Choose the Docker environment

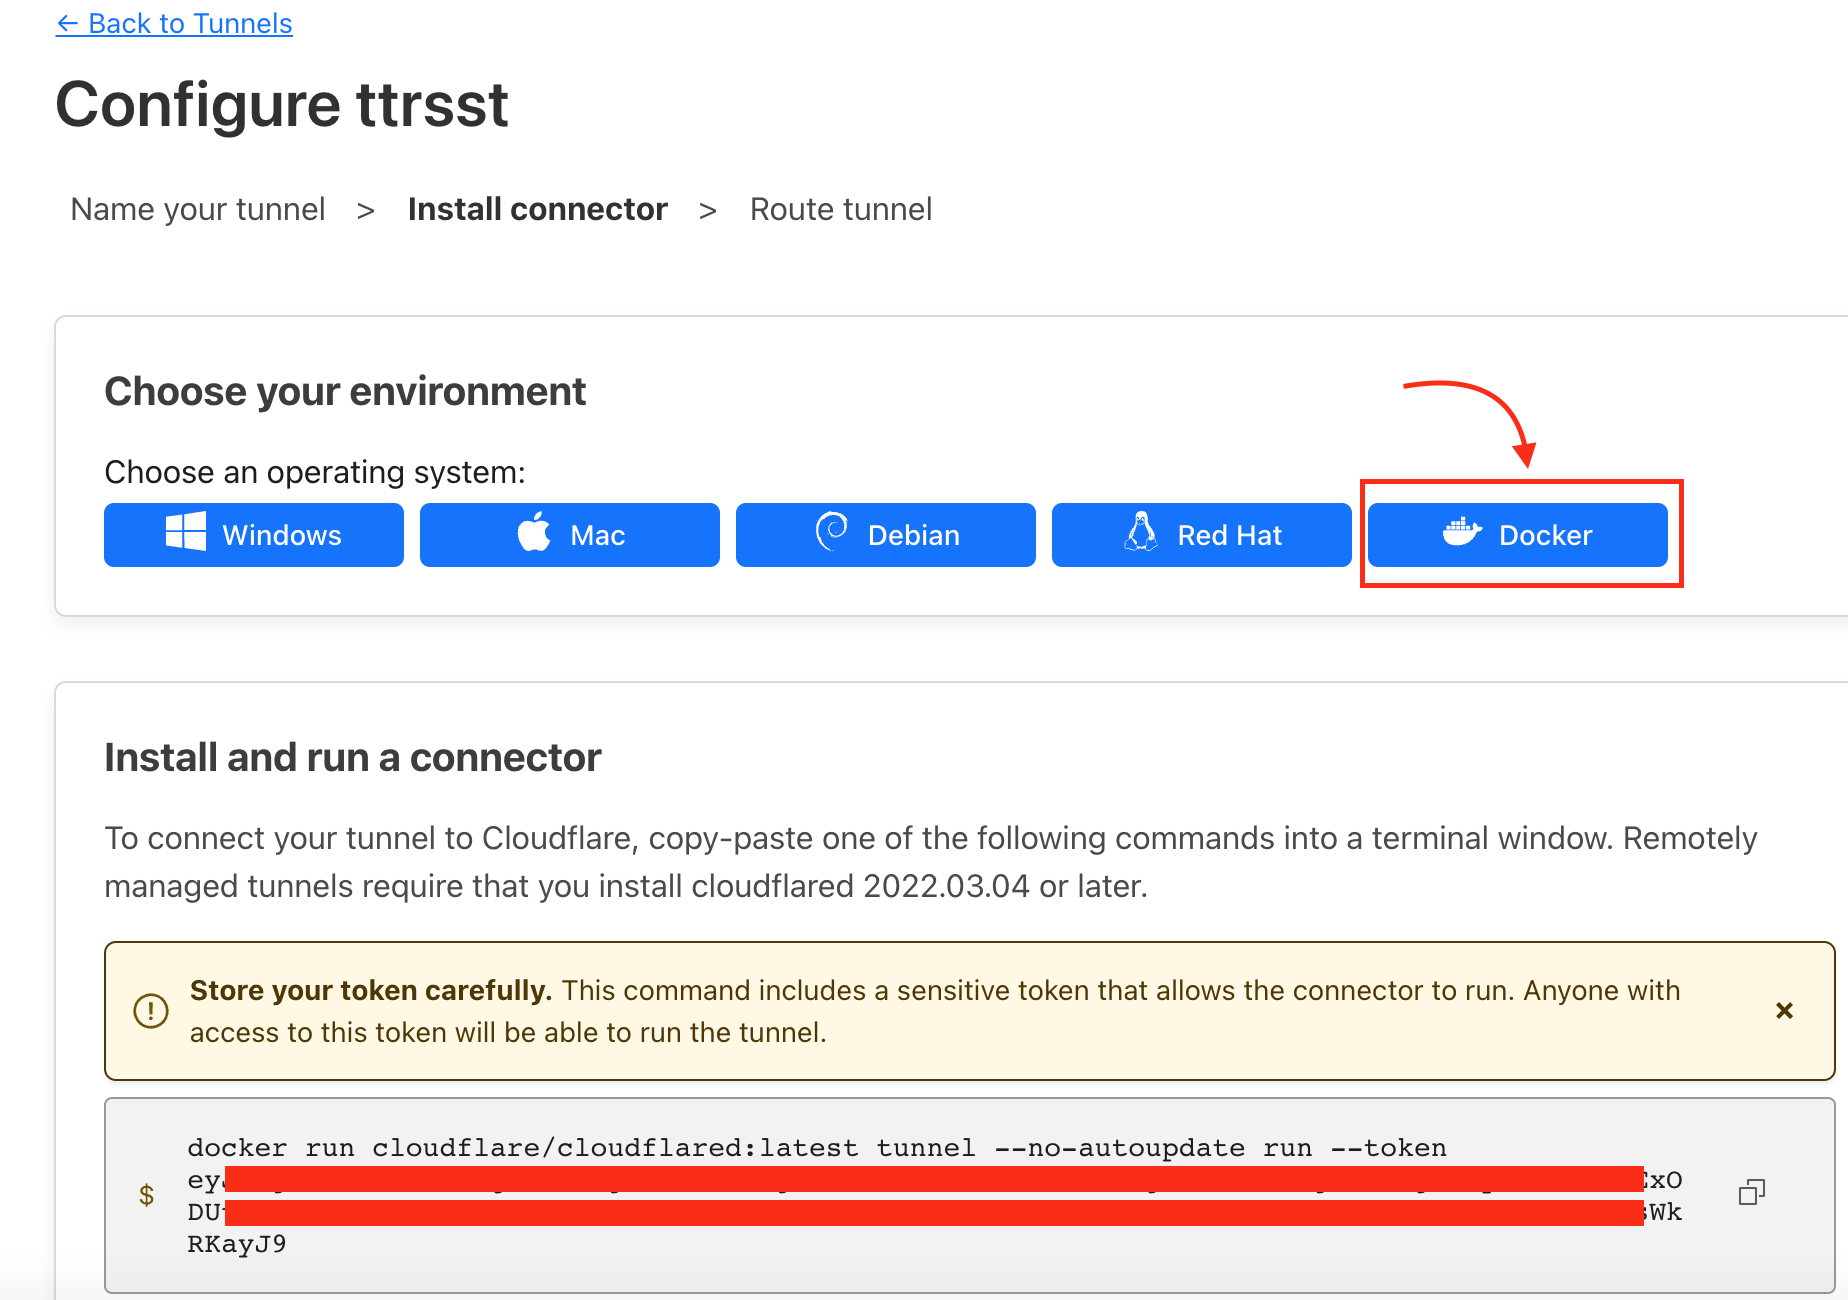[x=1518, y=535]
